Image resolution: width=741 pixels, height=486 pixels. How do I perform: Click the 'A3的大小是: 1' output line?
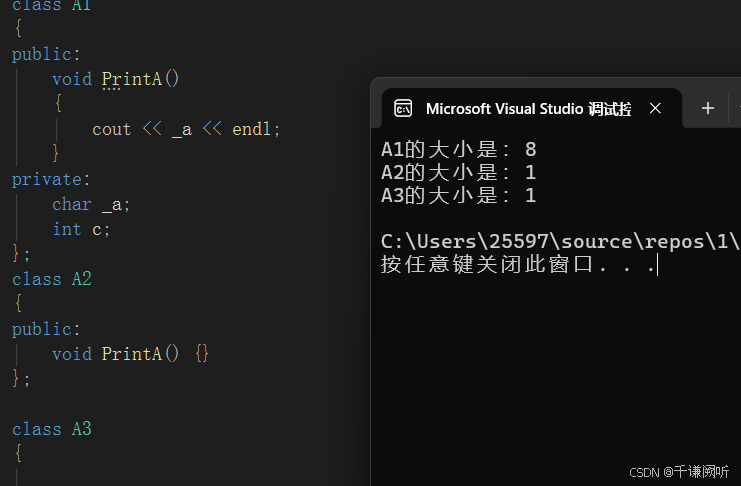point(458,195)
